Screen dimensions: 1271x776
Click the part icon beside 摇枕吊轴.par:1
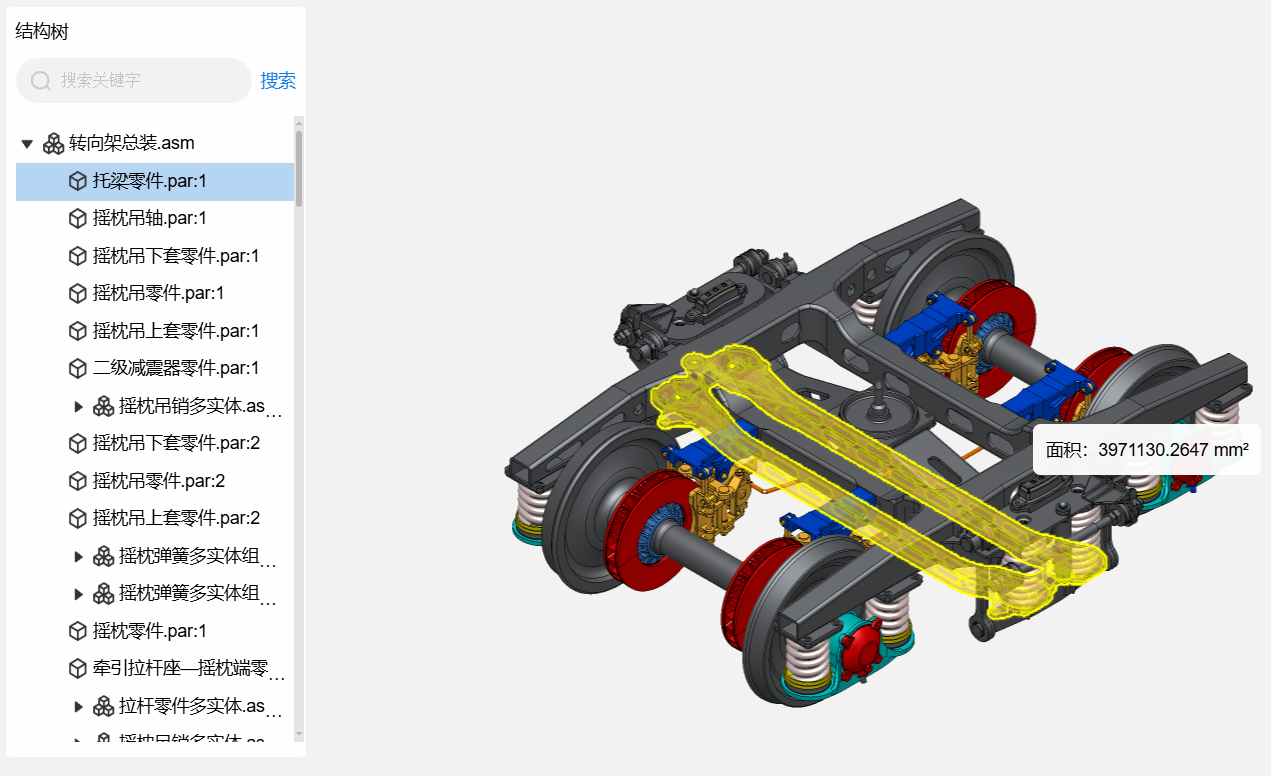(x=78, y=218)
